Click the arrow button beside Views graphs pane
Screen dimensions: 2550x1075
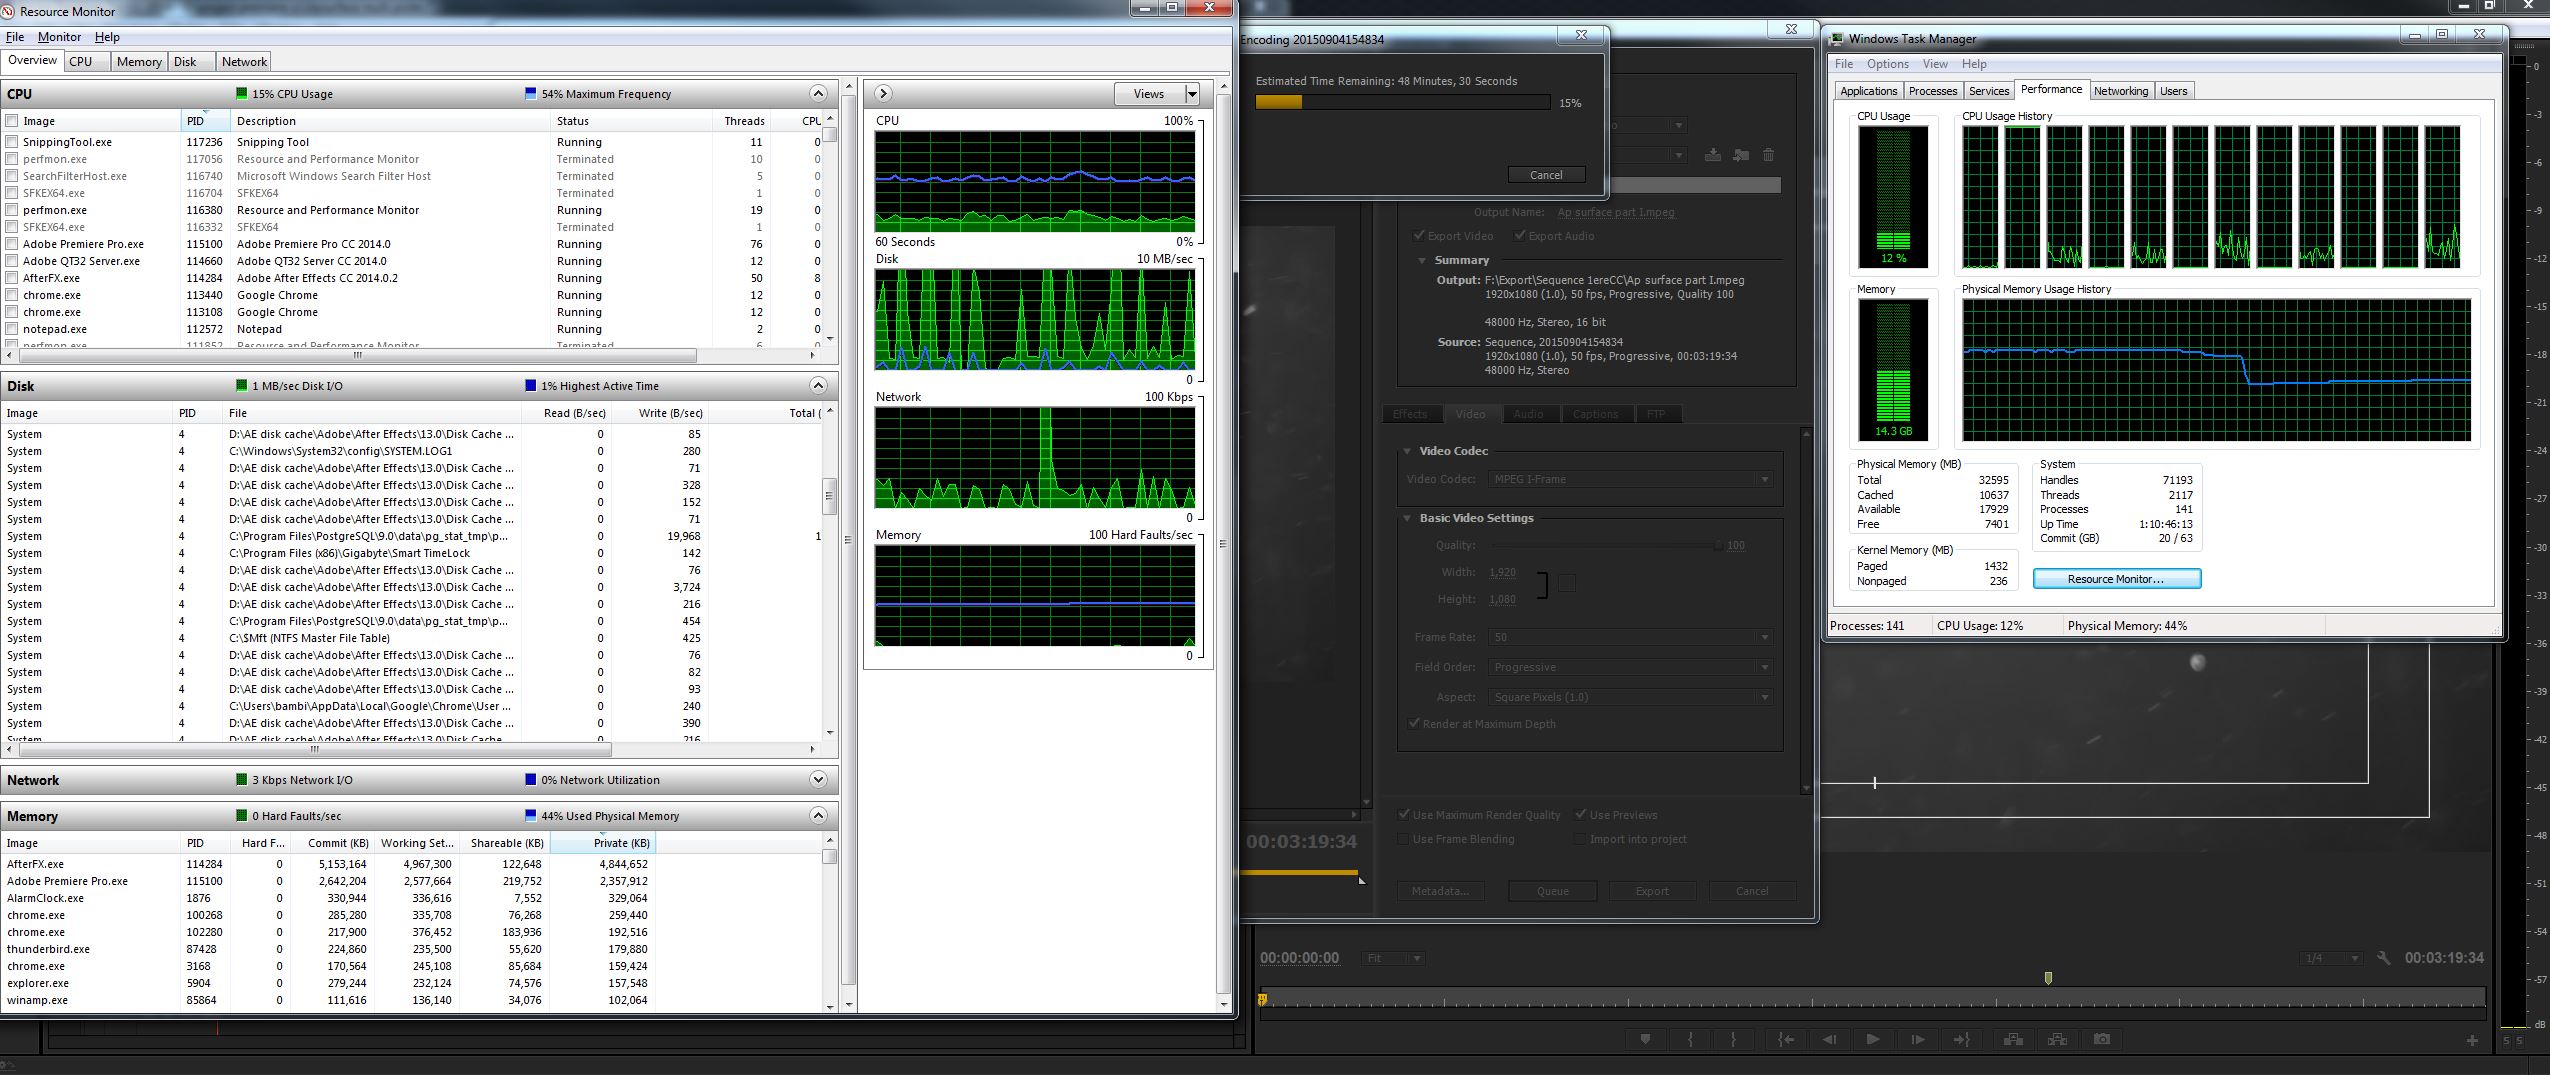(883, 93)
